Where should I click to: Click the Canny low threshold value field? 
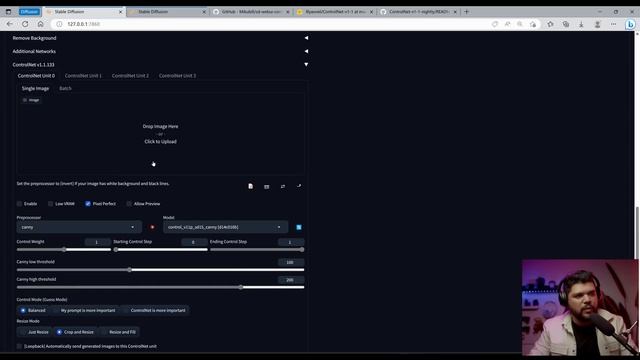click(x=291, y=262)
